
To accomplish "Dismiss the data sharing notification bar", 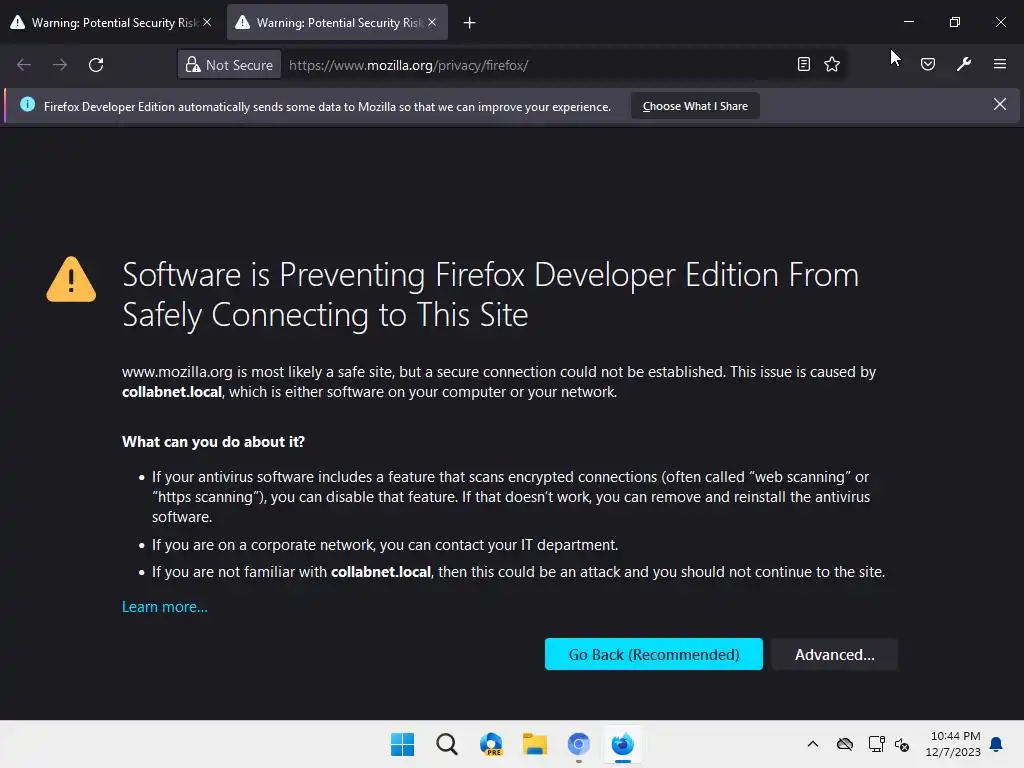I will tap(1000, 104).
